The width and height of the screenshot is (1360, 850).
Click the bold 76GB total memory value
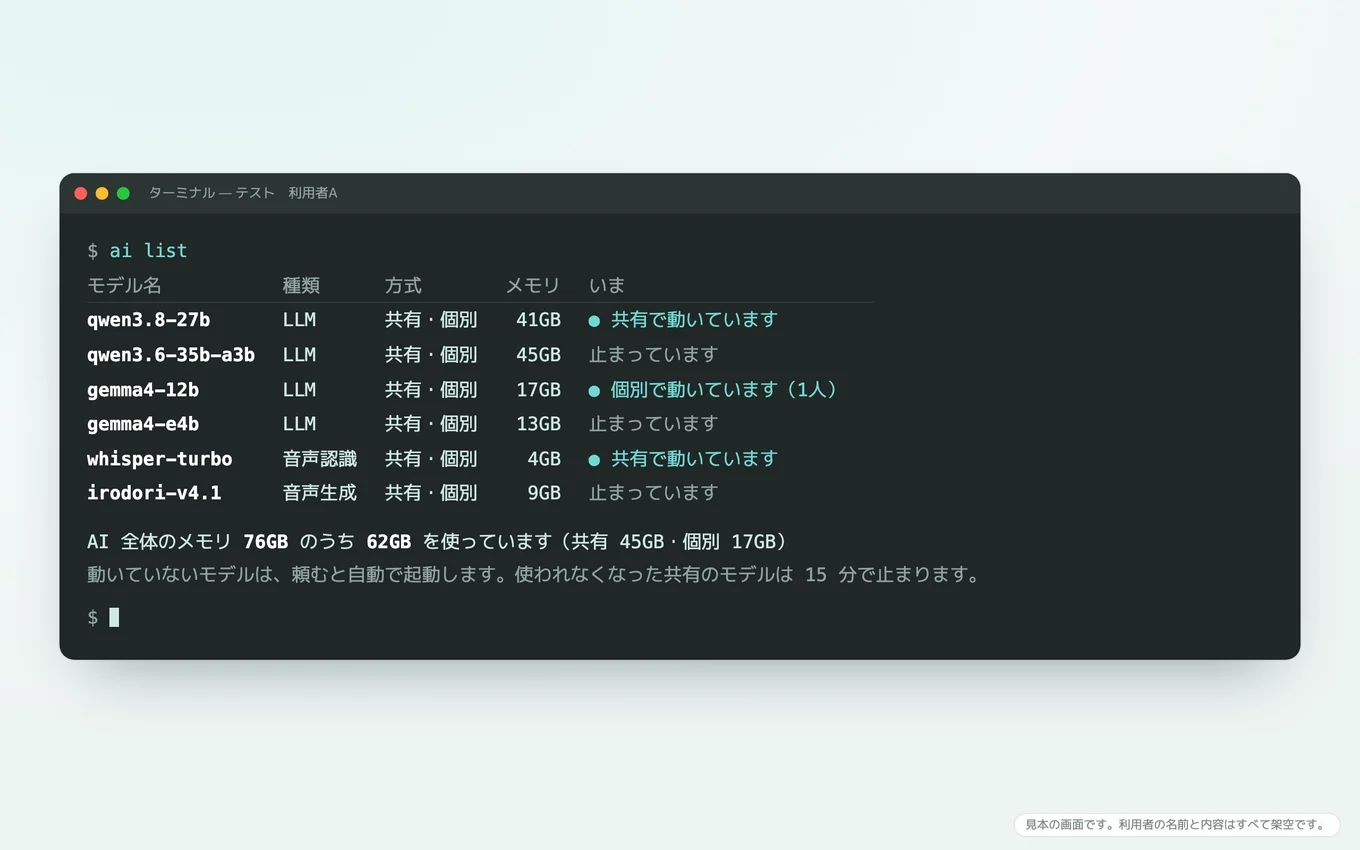point(266,542)
